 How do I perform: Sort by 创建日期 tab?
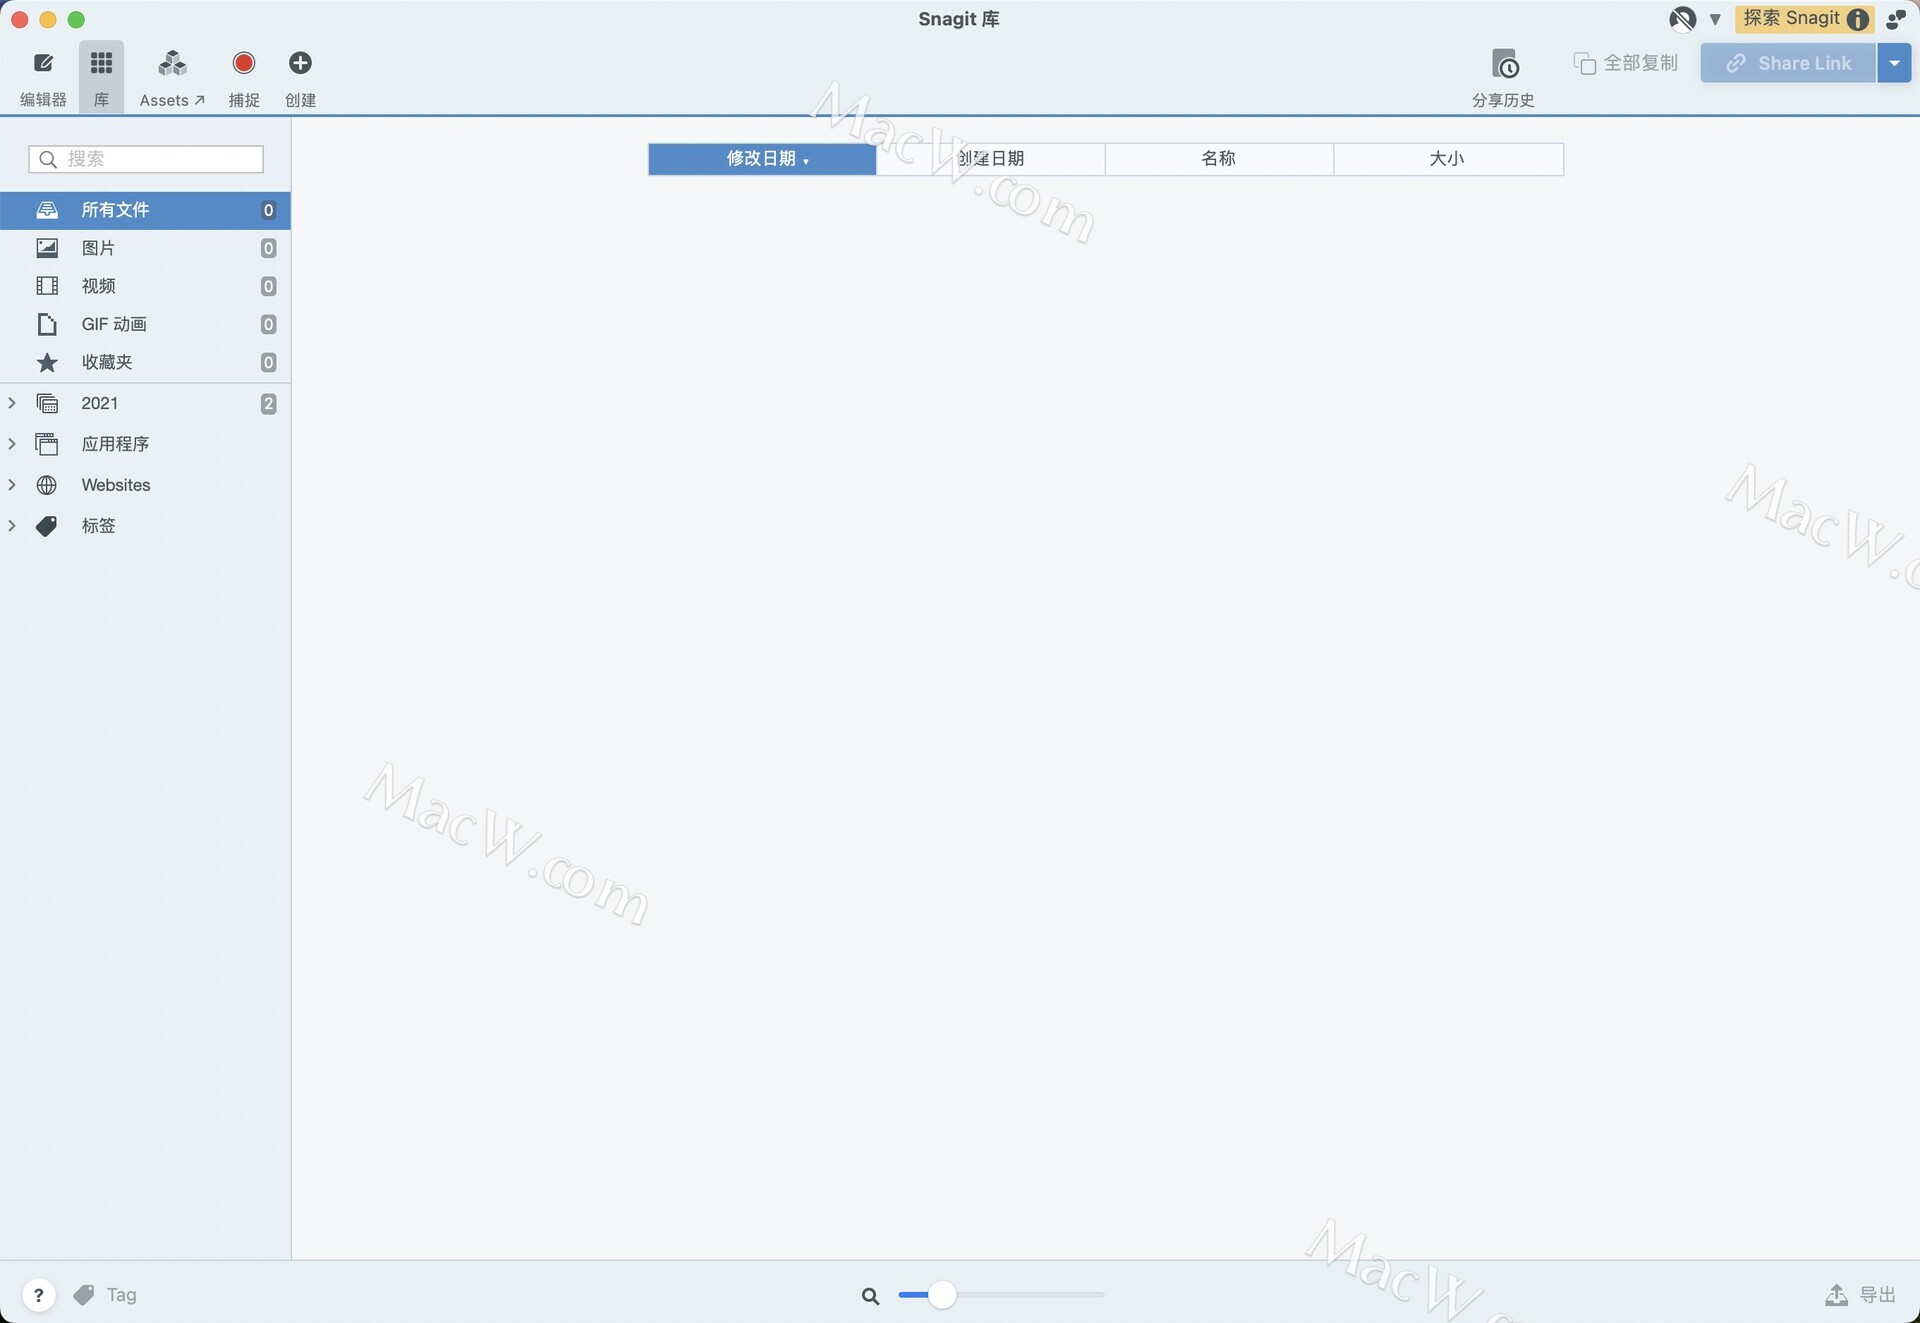coord(991,159)
